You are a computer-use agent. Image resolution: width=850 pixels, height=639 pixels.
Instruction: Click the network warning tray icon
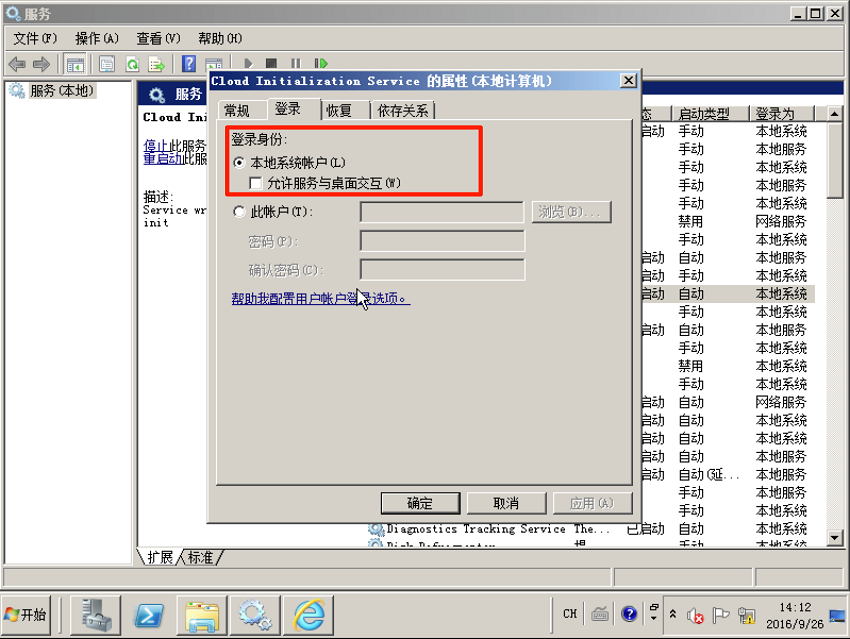[x=746, y=616]
